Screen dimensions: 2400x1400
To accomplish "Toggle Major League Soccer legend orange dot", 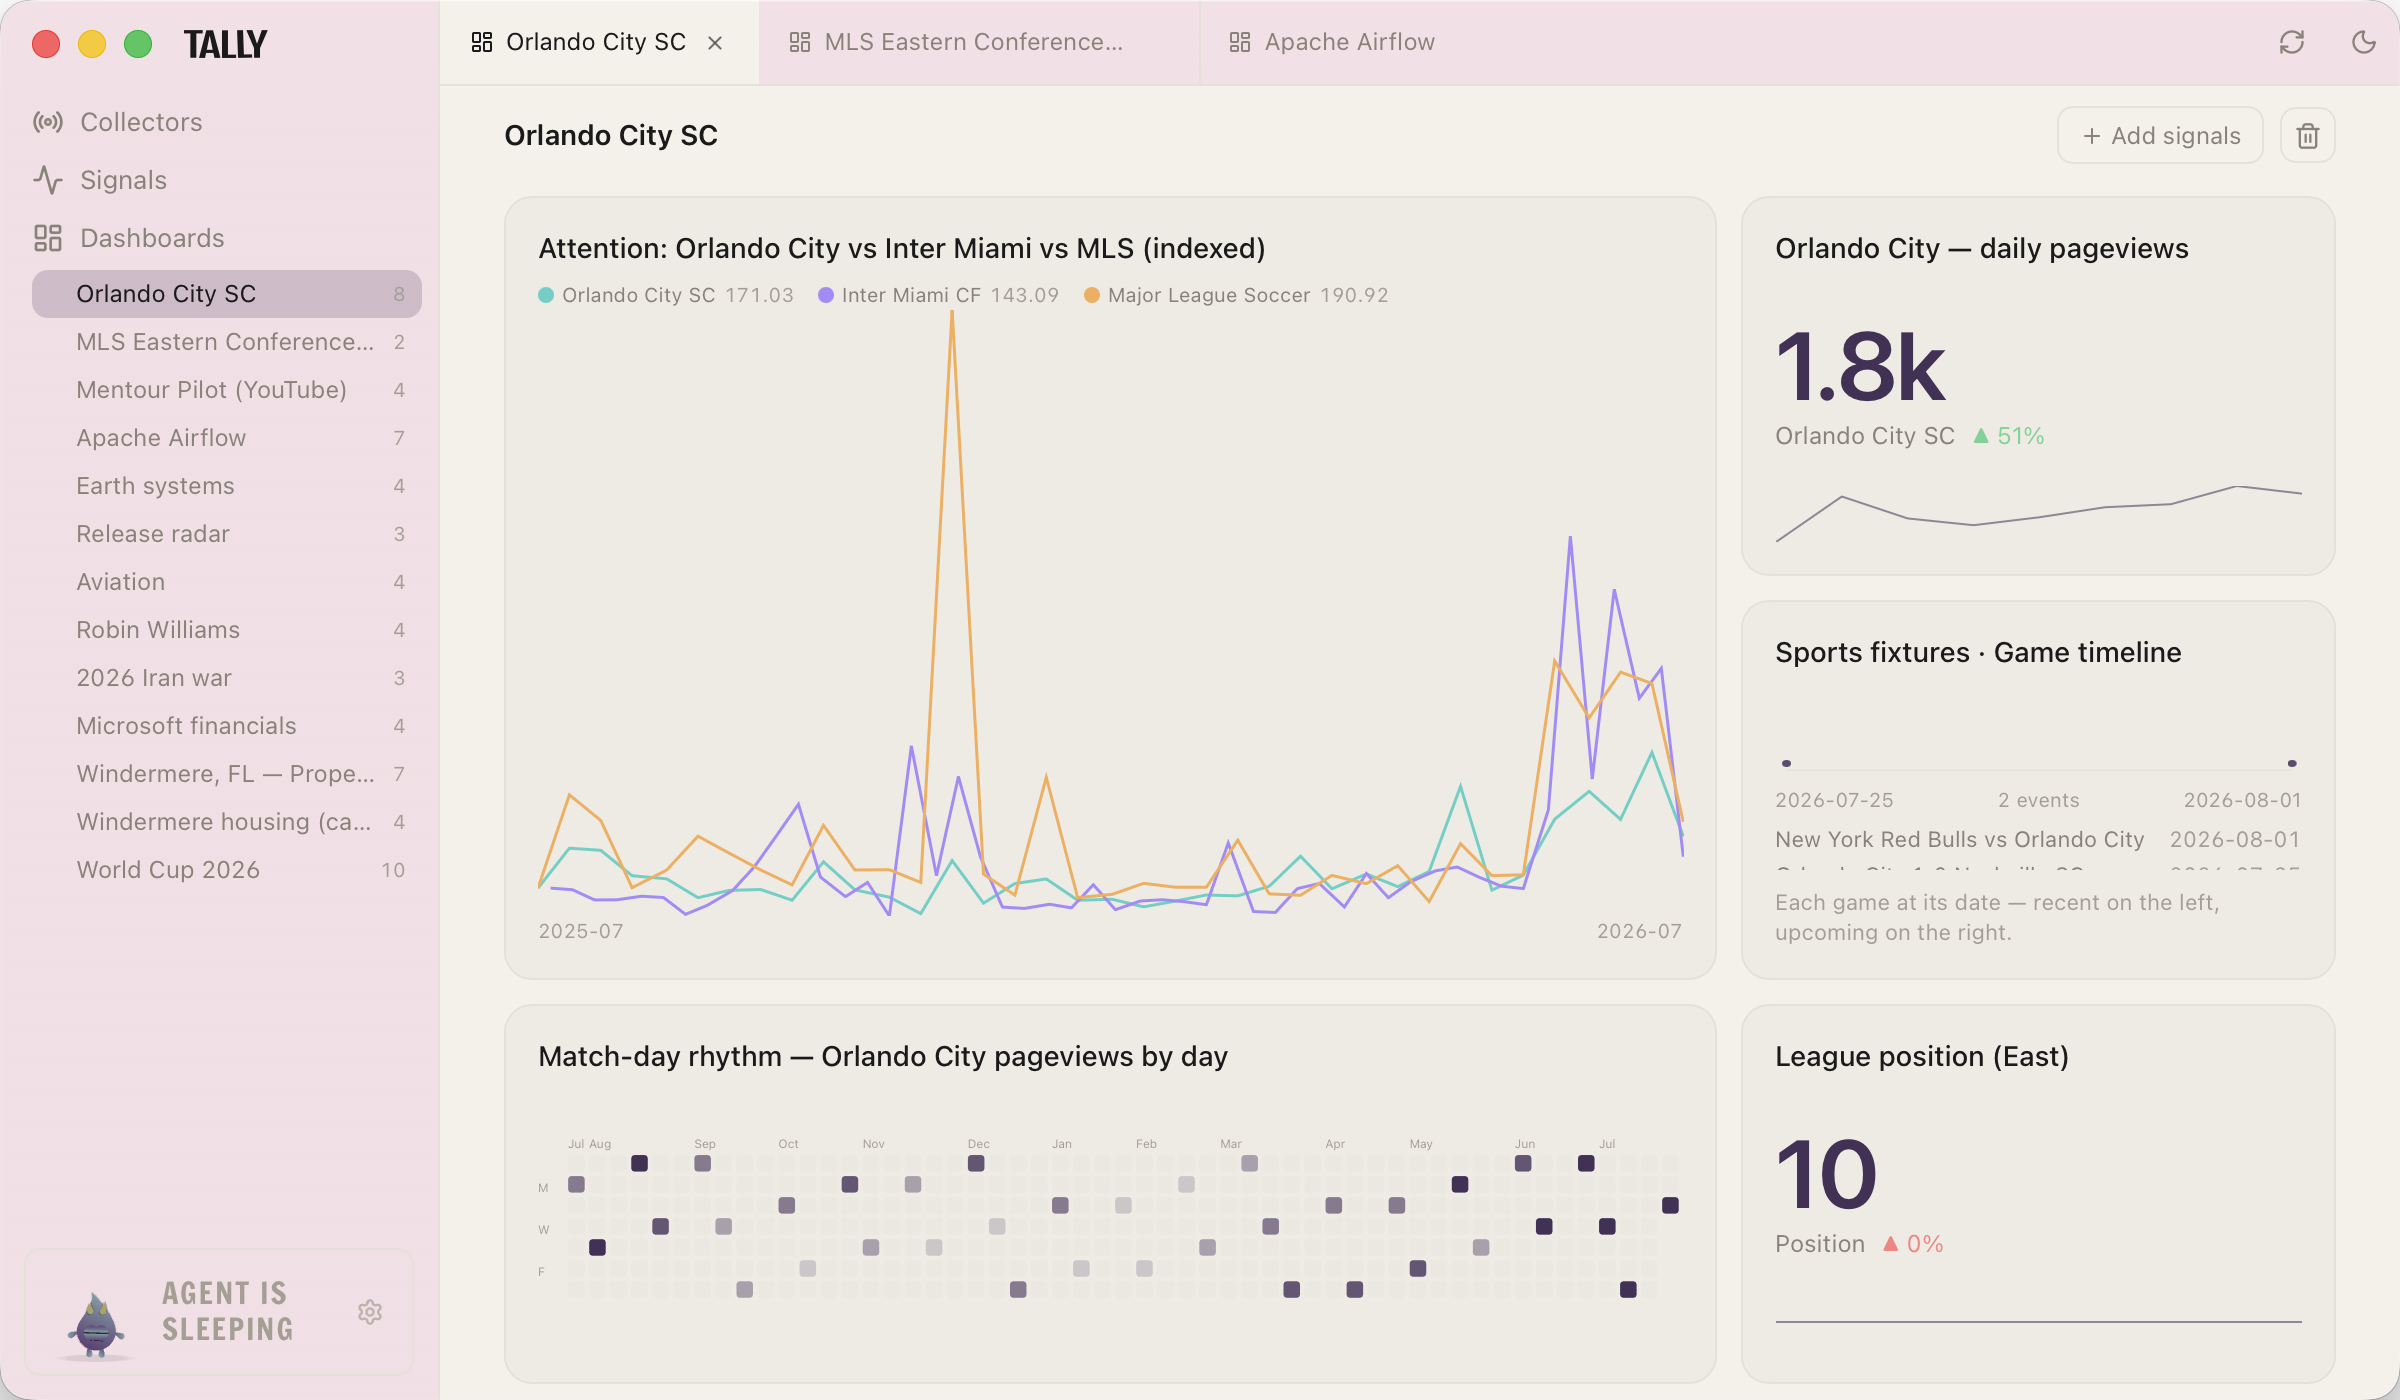I will pyautogui.click(x=1092, y=295).
